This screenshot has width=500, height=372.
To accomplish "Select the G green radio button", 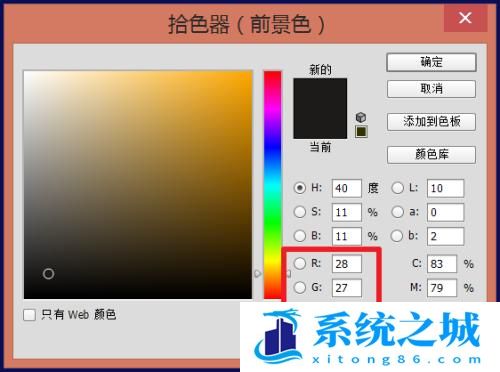I will tap(300, 288).
